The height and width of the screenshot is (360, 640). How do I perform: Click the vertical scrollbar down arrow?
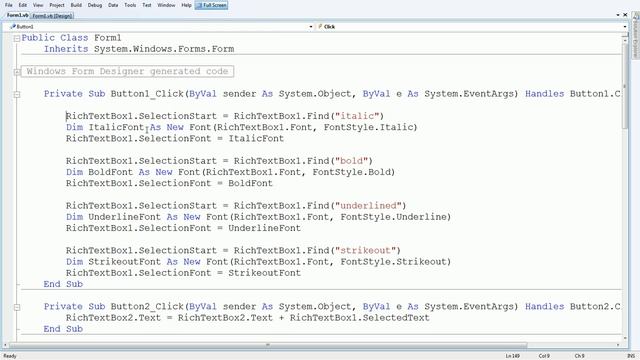(625, 338)
